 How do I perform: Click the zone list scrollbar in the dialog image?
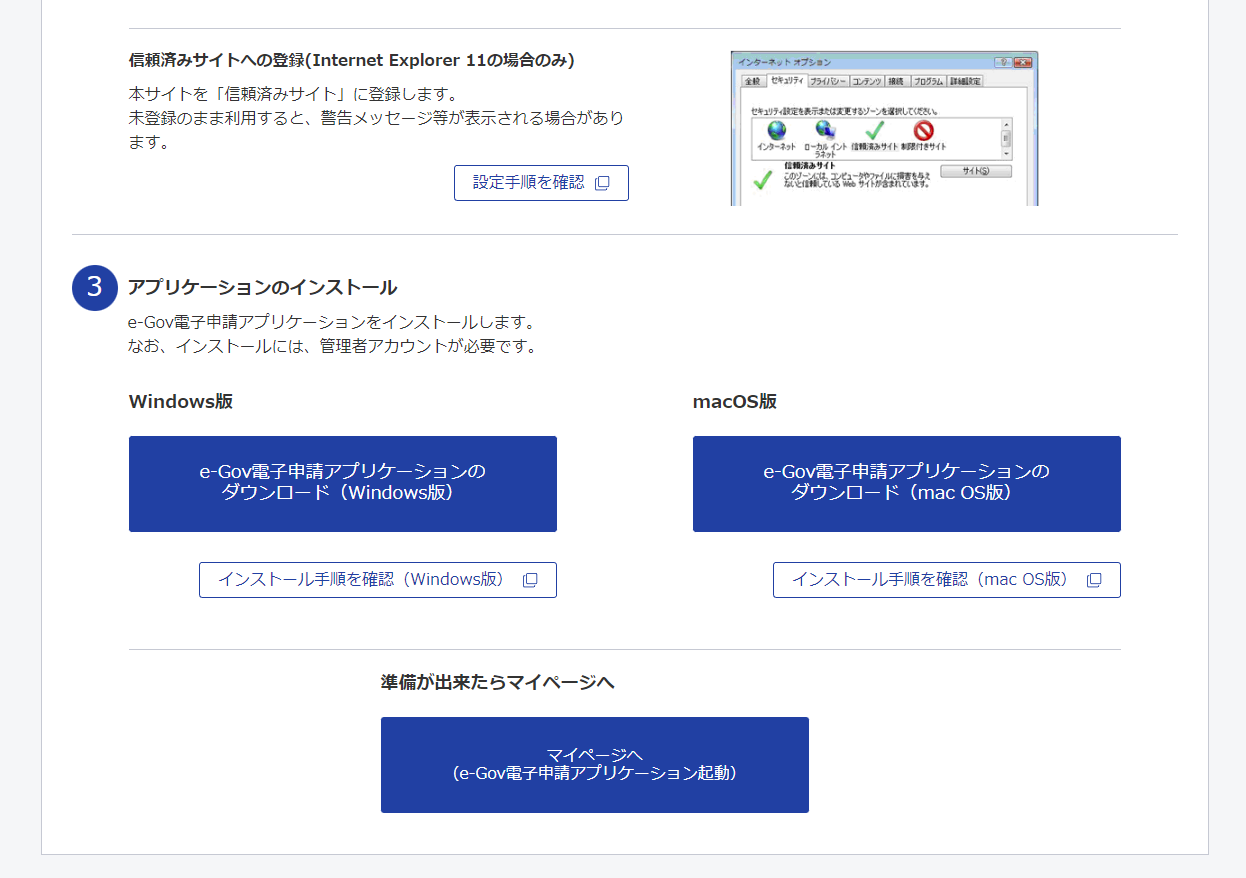pyautogui.click(x=1006, y=138)
